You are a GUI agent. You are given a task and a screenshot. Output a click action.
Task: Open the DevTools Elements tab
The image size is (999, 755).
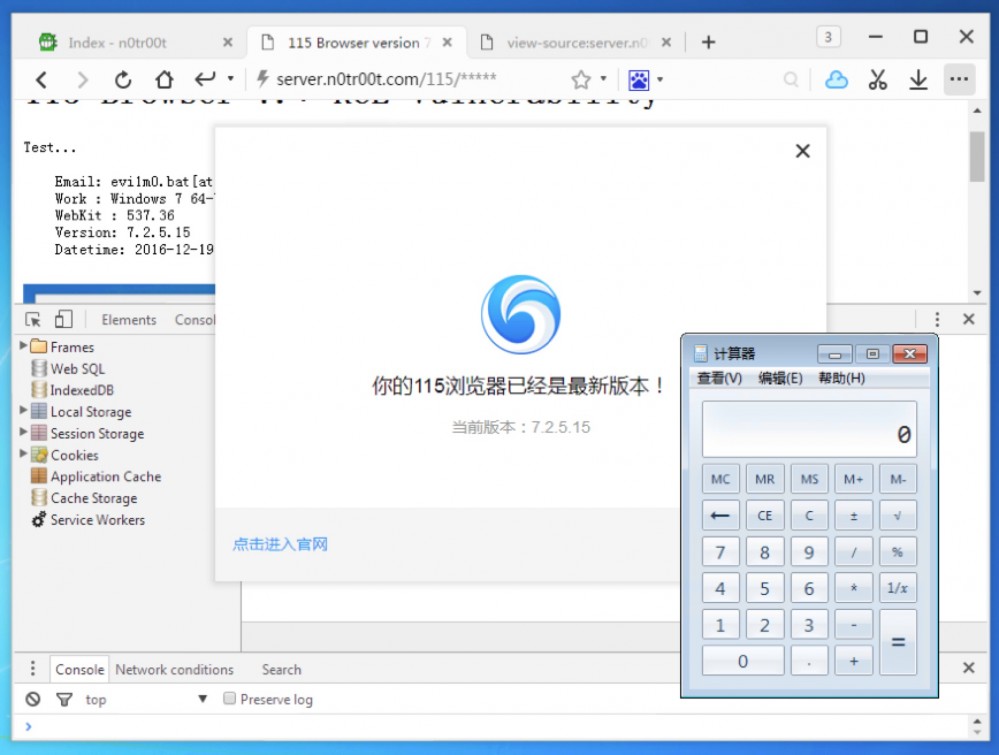tap(129, 320)
